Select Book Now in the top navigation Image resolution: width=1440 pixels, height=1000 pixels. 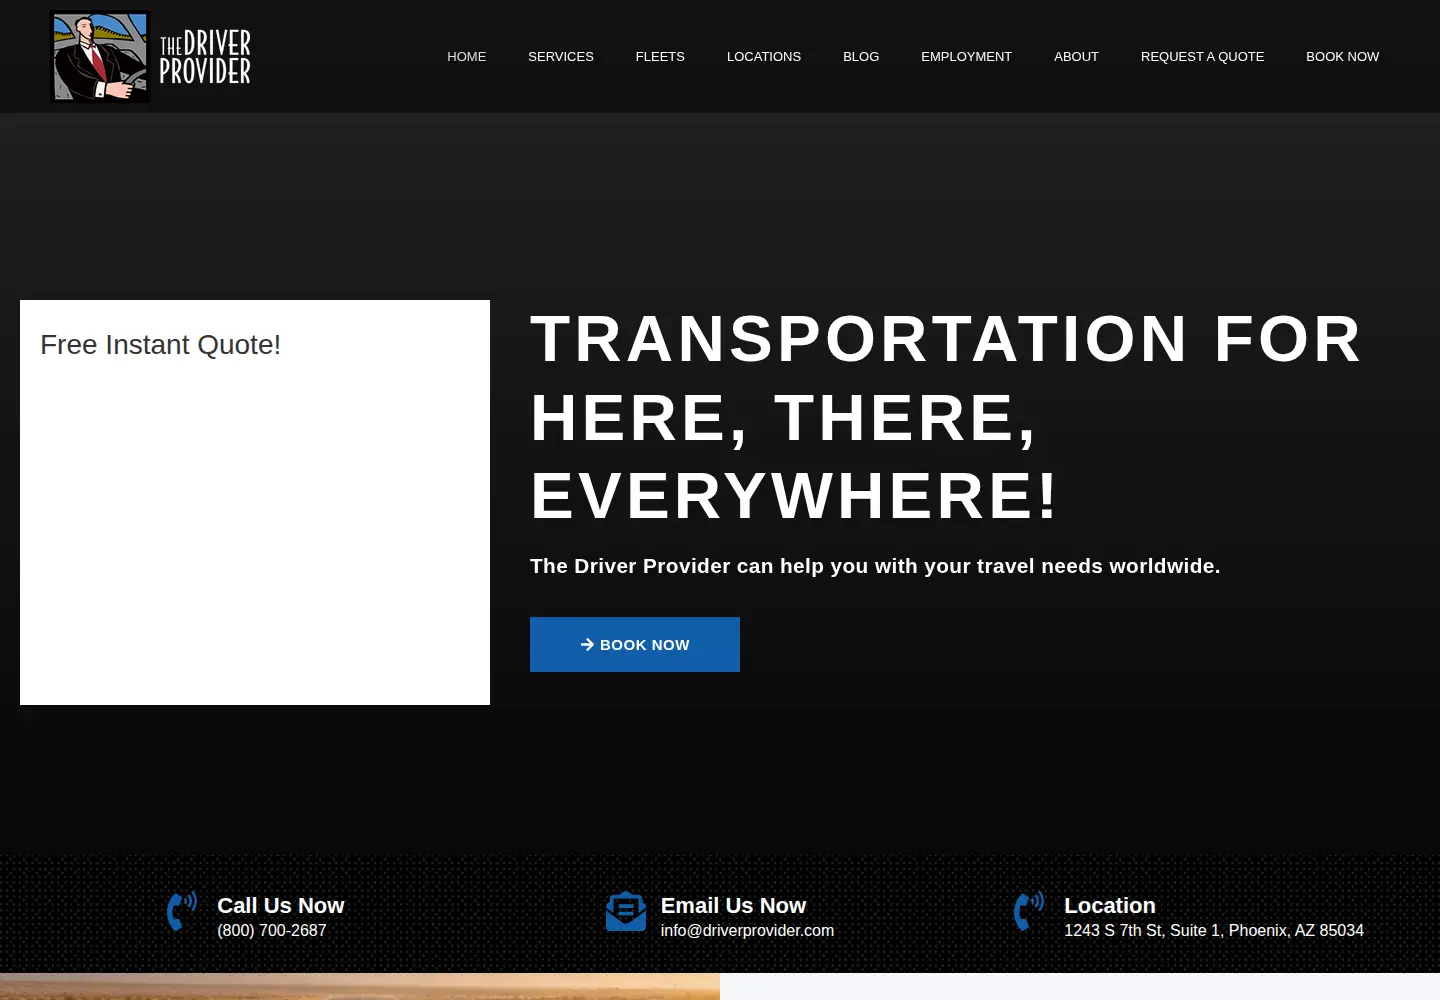[1342, 57]
